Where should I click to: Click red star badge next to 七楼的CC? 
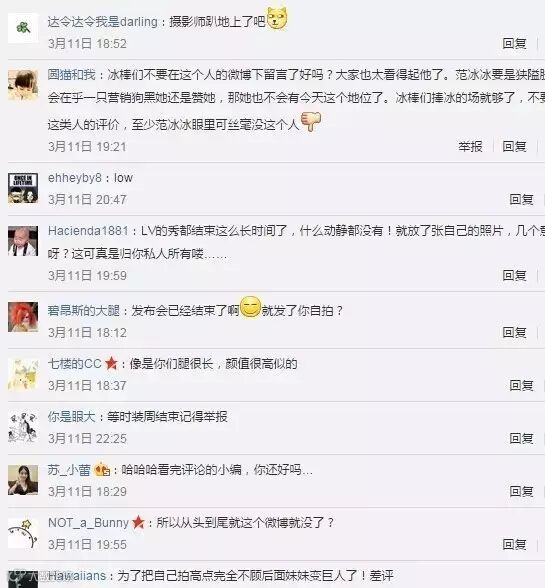click(111, 363)
